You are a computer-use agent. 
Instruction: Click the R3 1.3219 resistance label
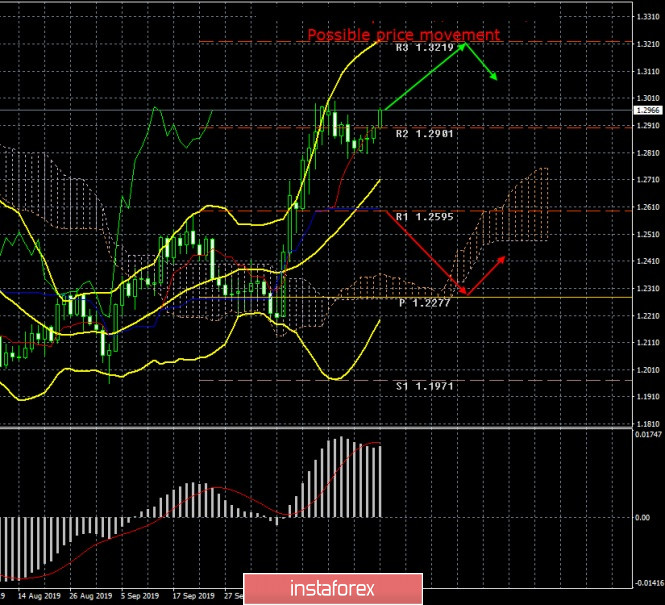(425, 47)
